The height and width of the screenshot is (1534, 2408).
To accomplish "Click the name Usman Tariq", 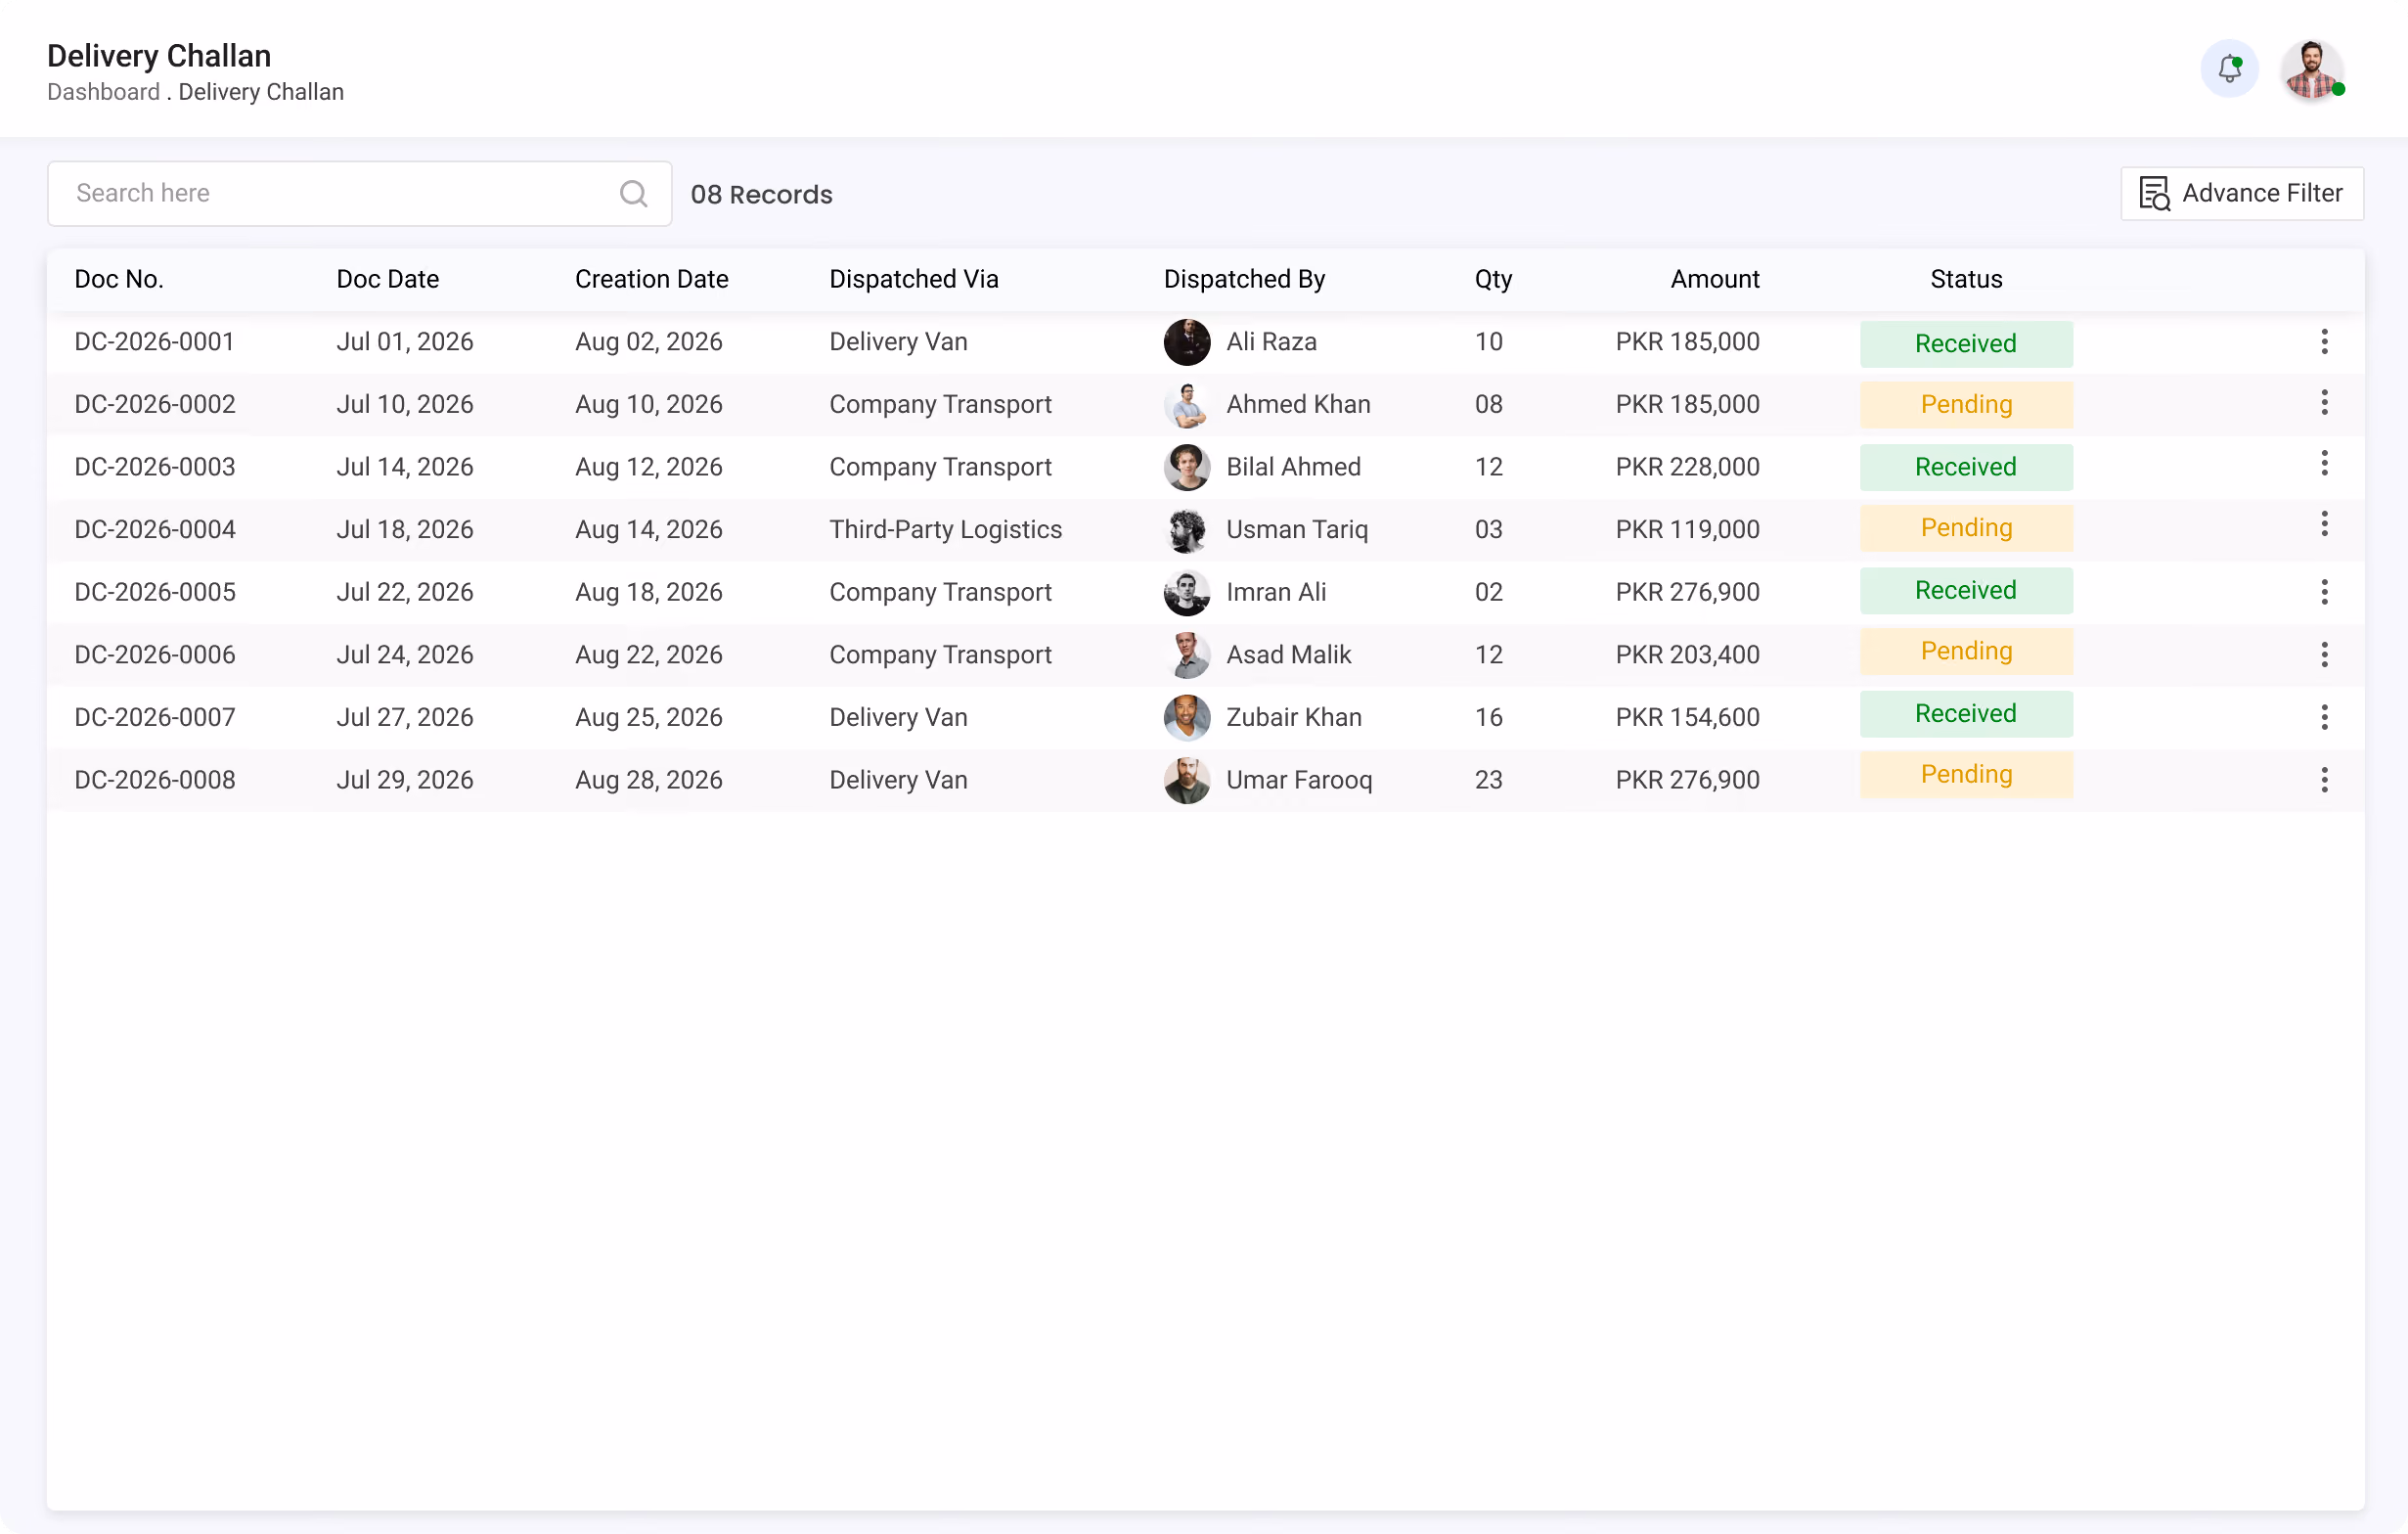I will point(1297,530).
